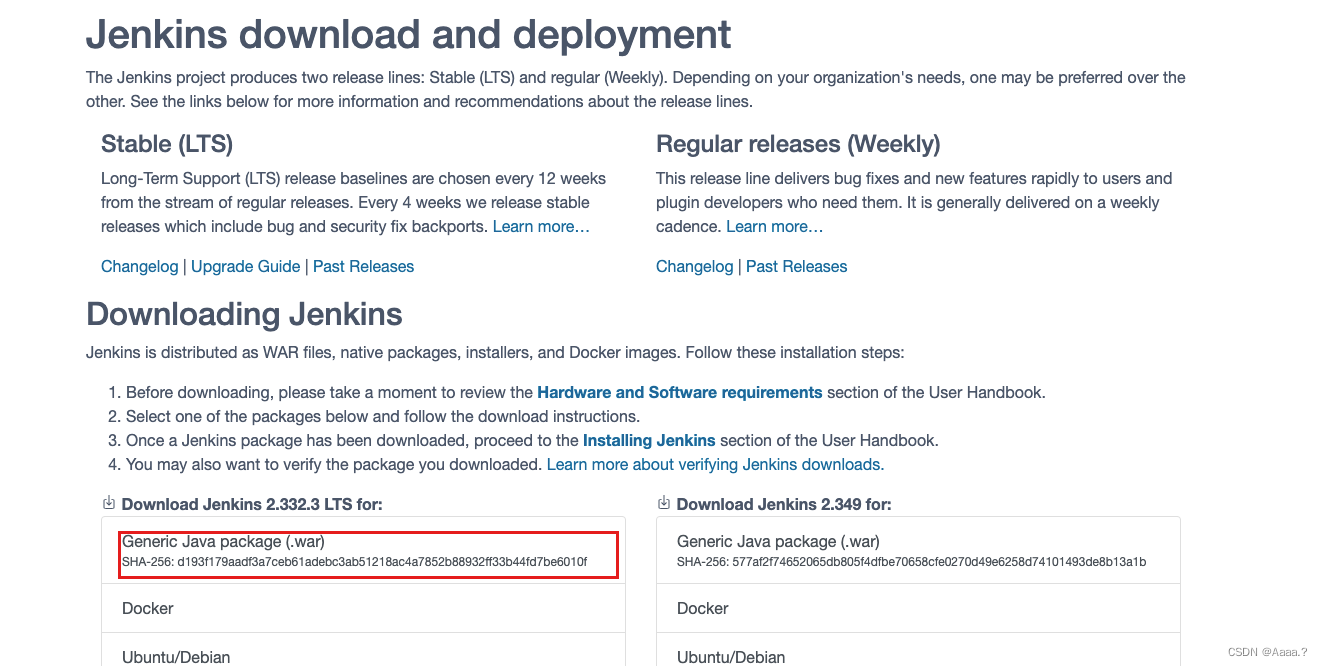Open Weekly releases Learn more link

(x=775, y=226)
